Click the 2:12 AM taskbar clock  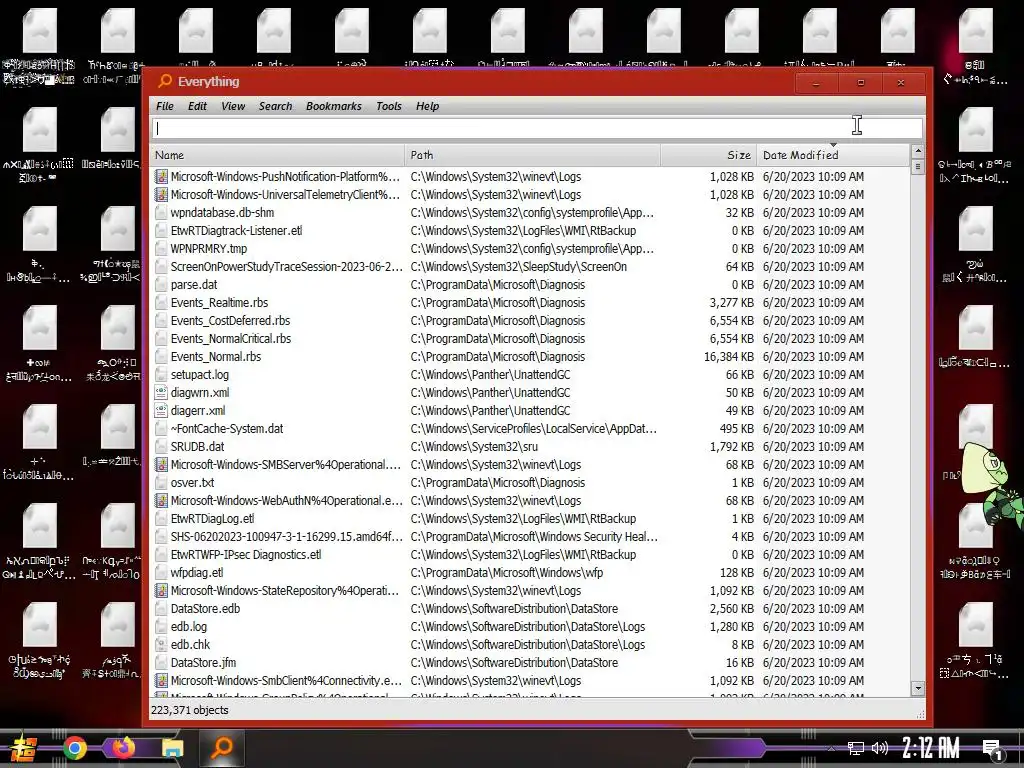click(931, 748)
